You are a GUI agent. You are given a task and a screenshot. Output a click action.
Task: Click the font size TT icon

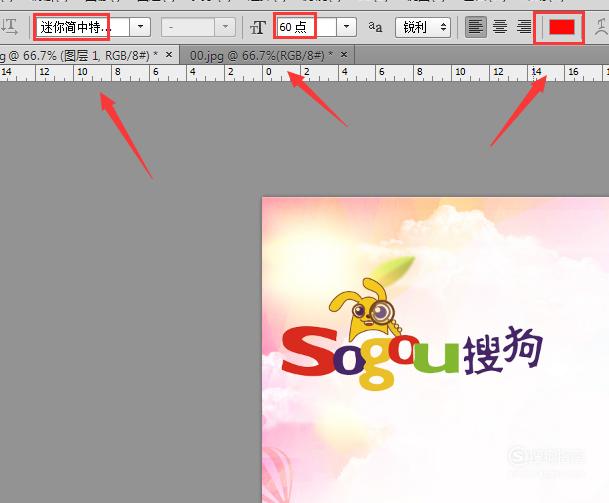point(258,27)
